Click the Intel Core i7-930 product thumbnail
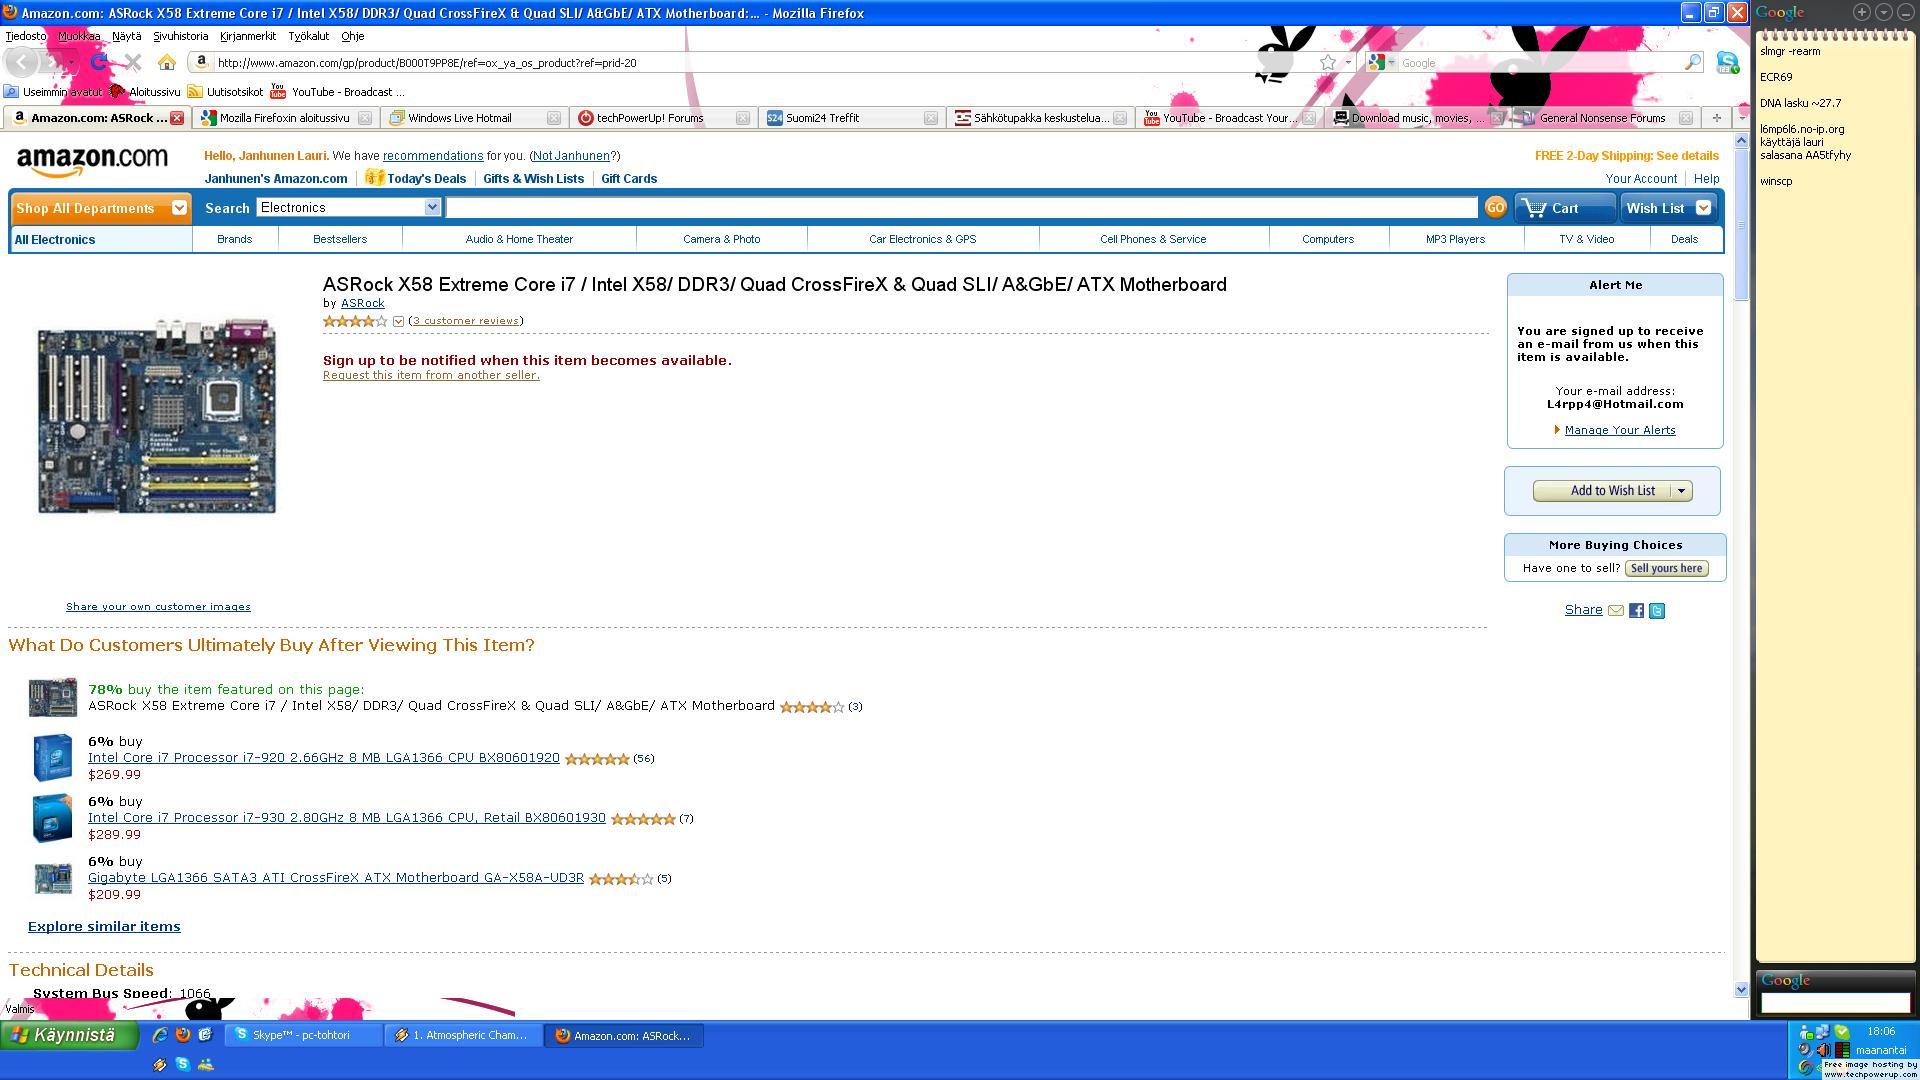The image size is (1920, 1080). (52, 818)
